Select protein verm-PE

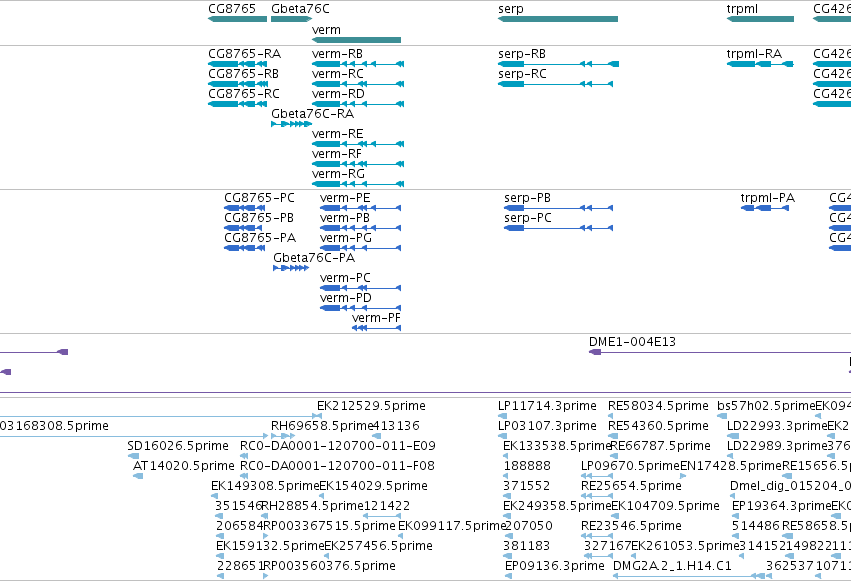pyautogui.click(x=360, y=208)
